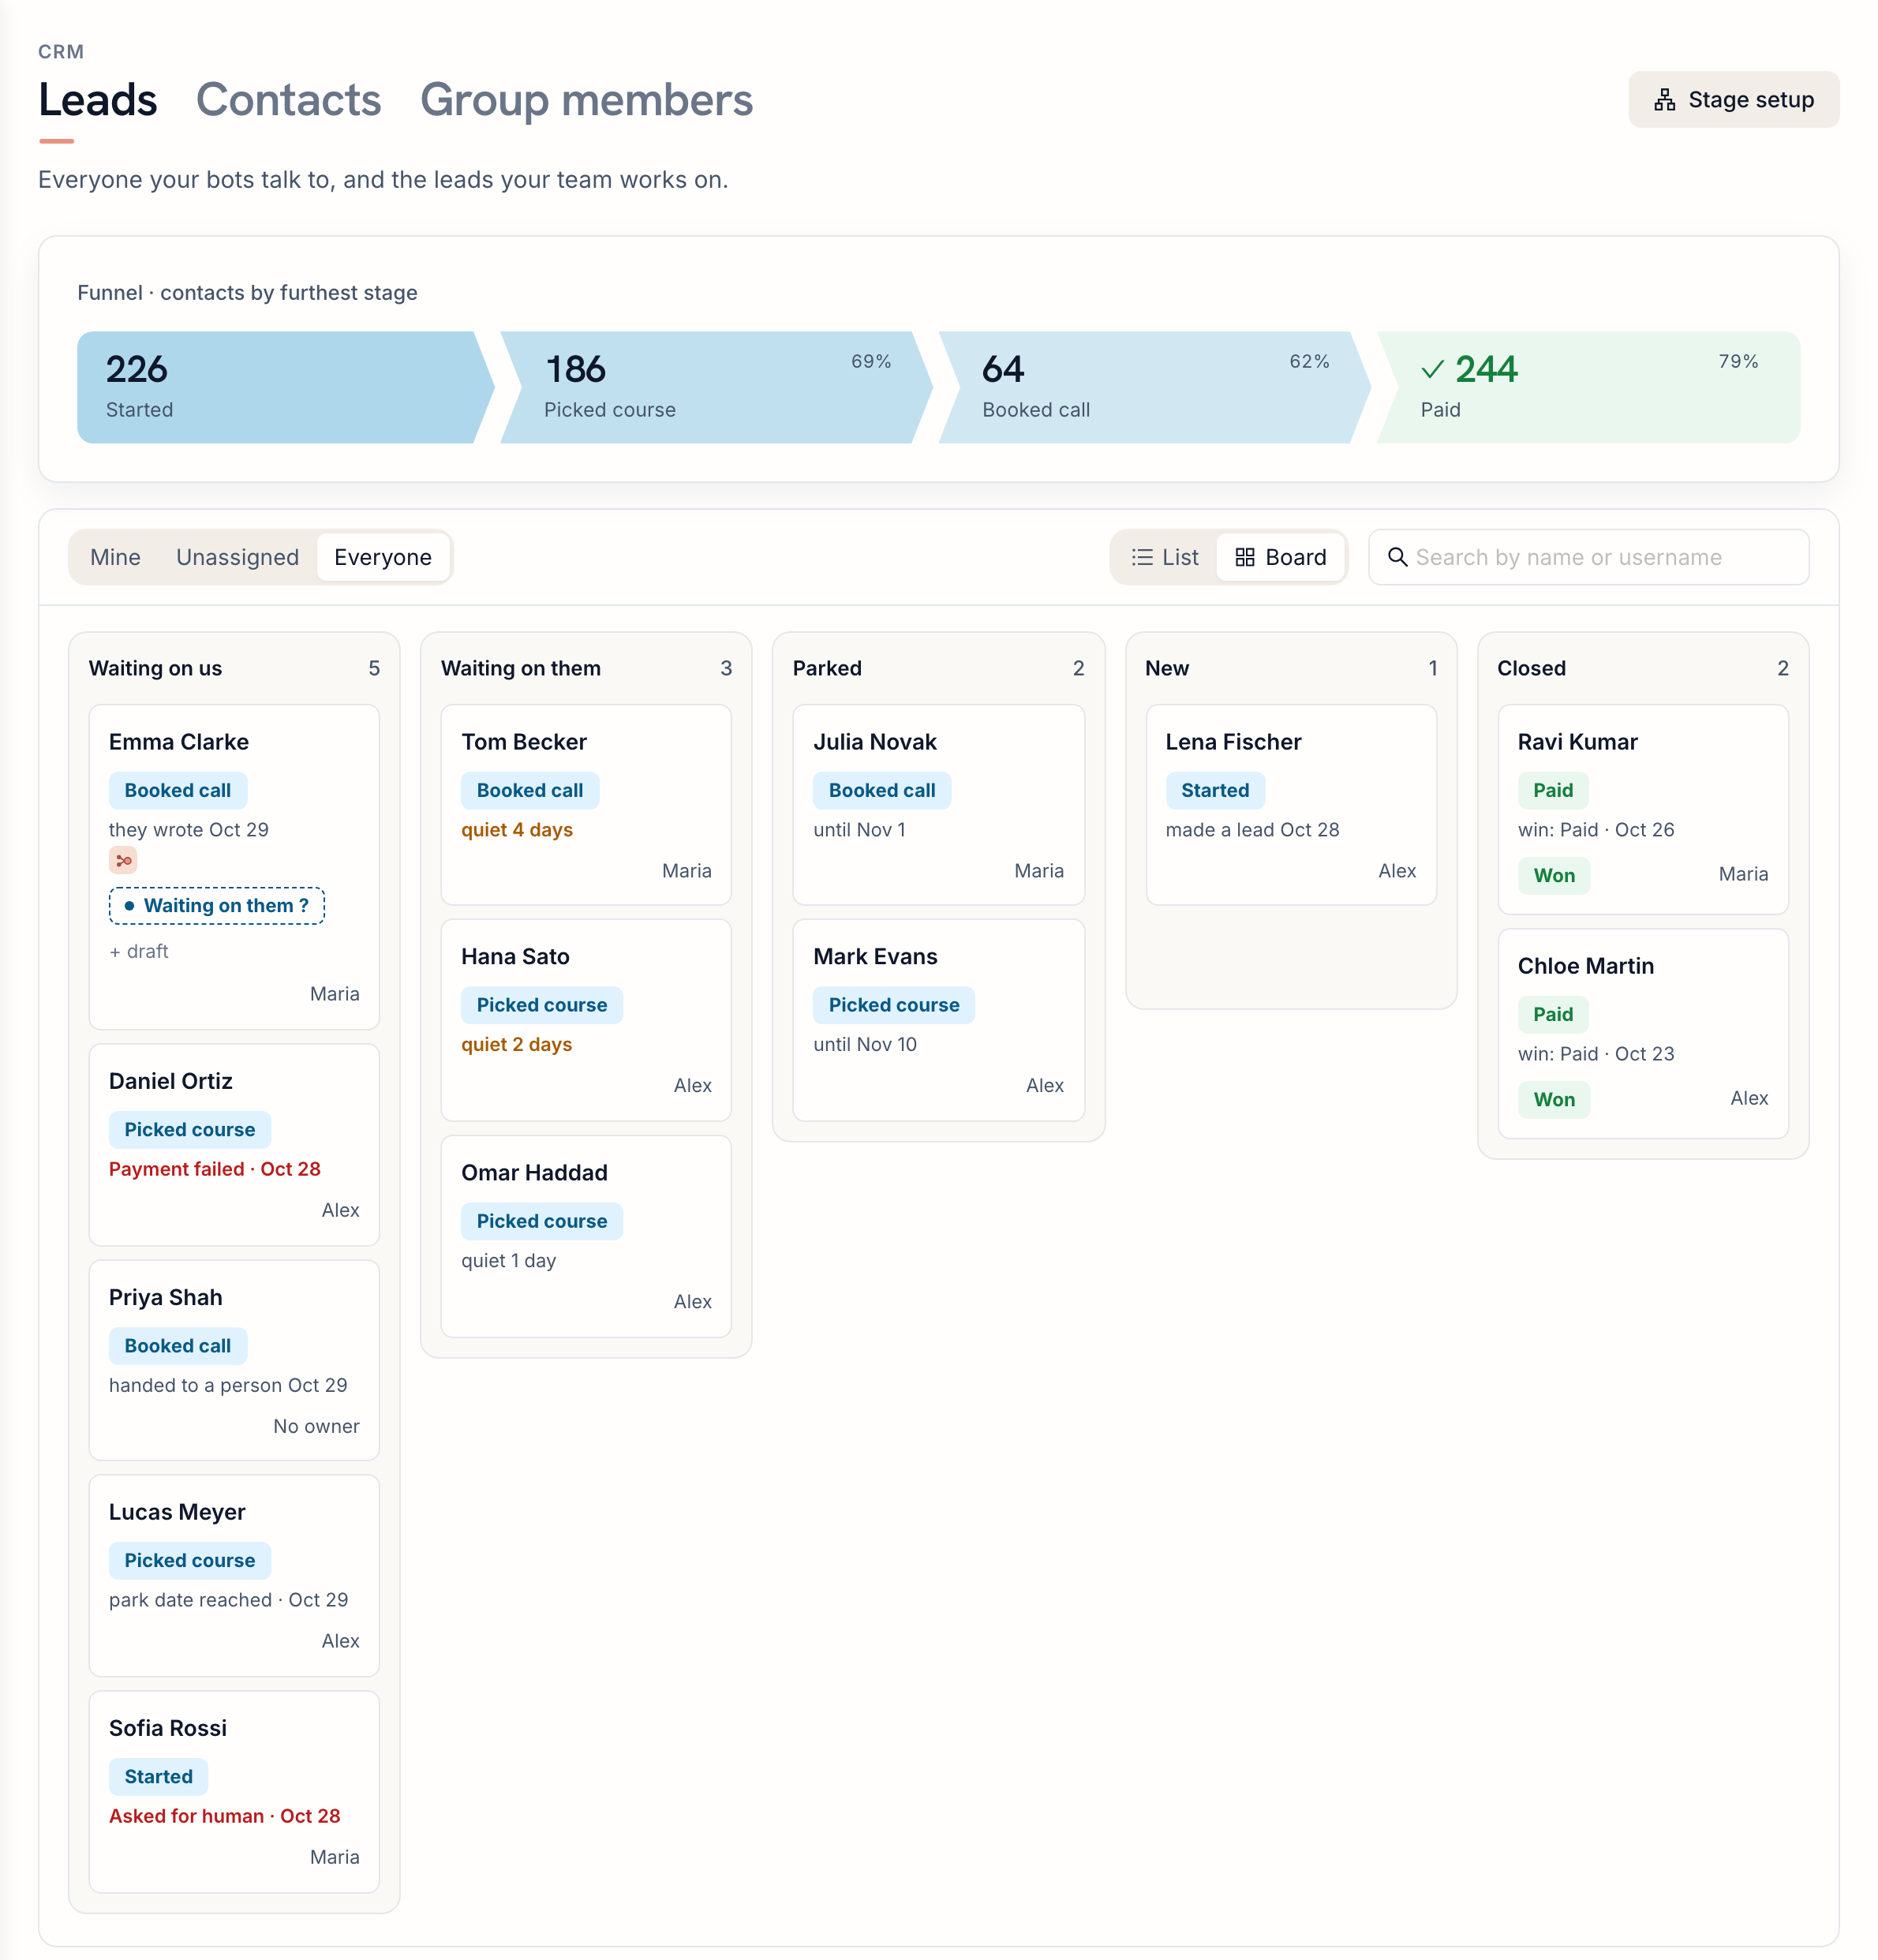Open the Contacts tab
The width and height of the screenshot is (1878, 1960).
click(x=288, y=100)
